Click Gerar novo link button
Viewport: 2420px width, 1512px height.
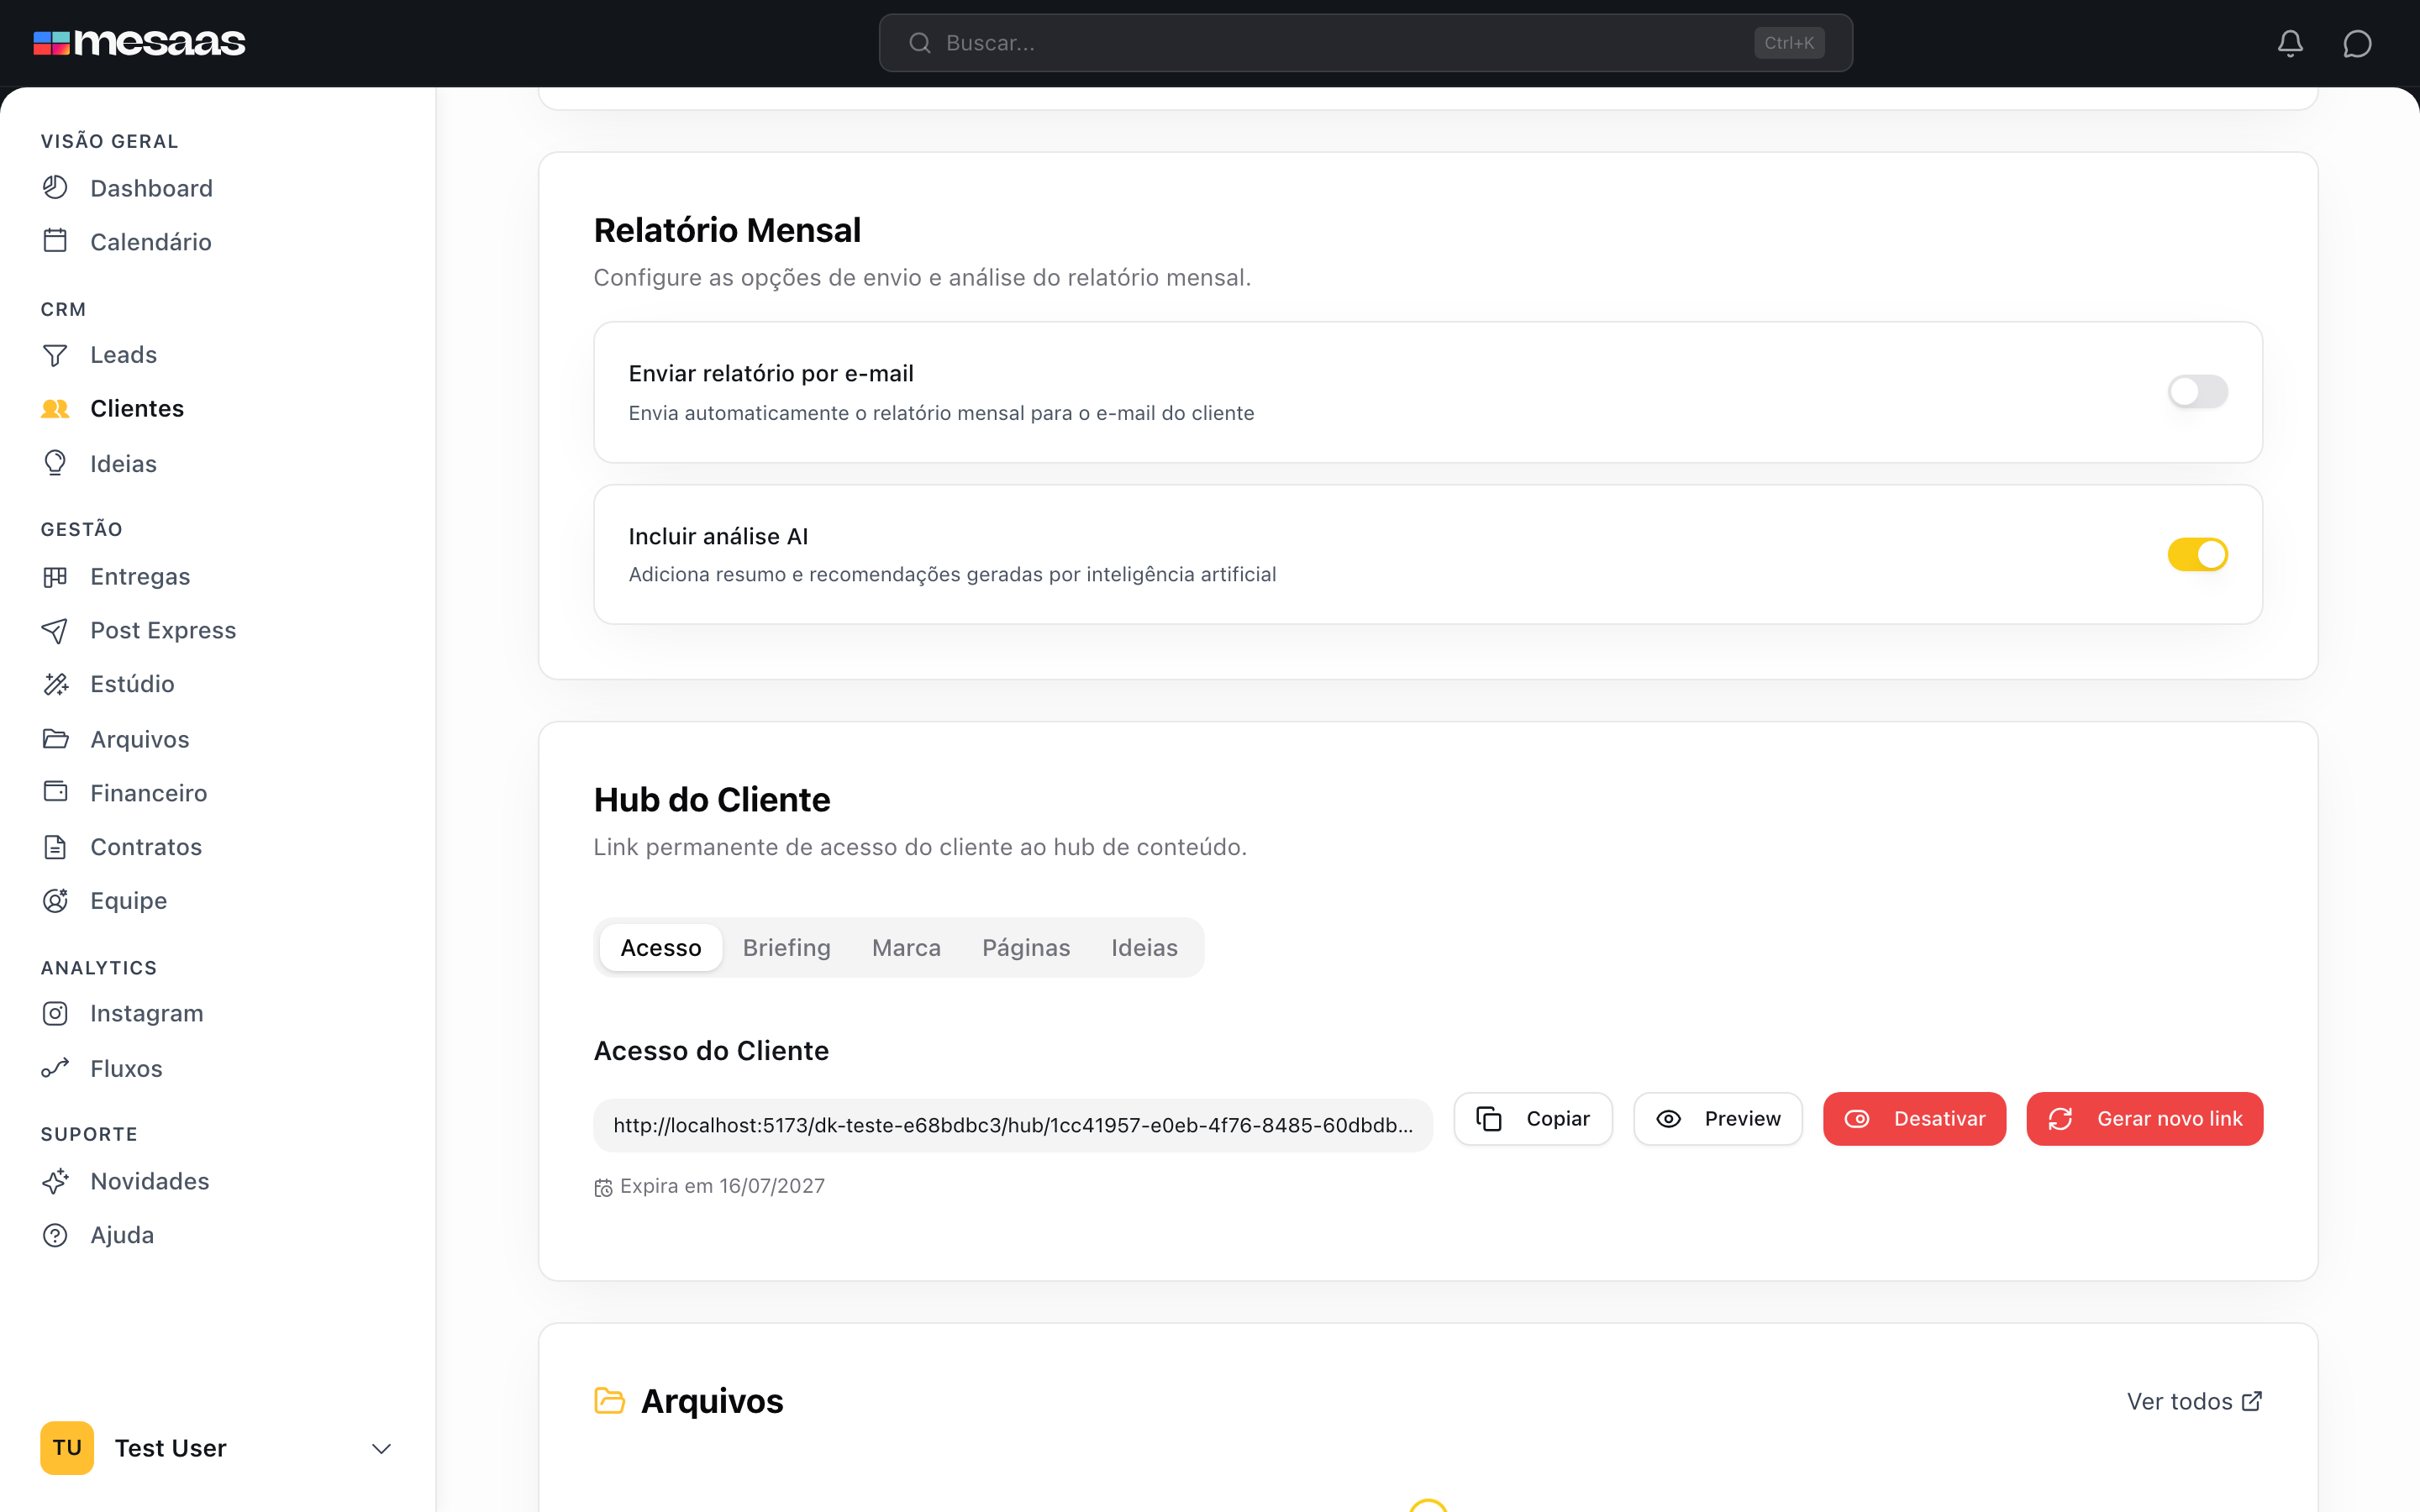tap(2144, 1118)
